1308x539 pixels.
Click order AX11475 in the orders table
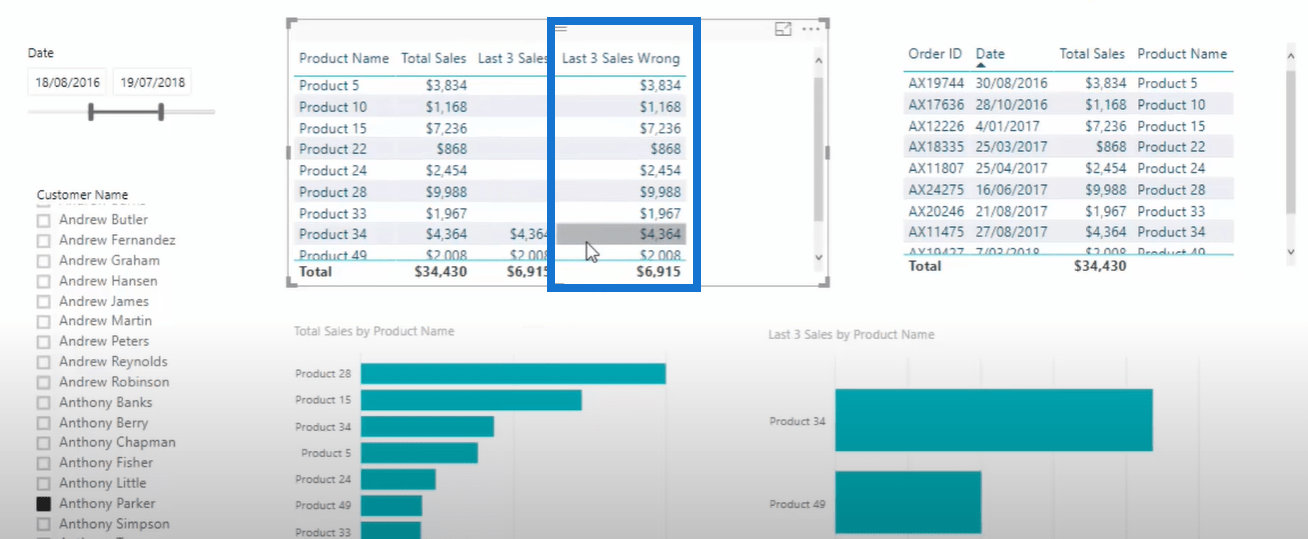coord(936,232)
